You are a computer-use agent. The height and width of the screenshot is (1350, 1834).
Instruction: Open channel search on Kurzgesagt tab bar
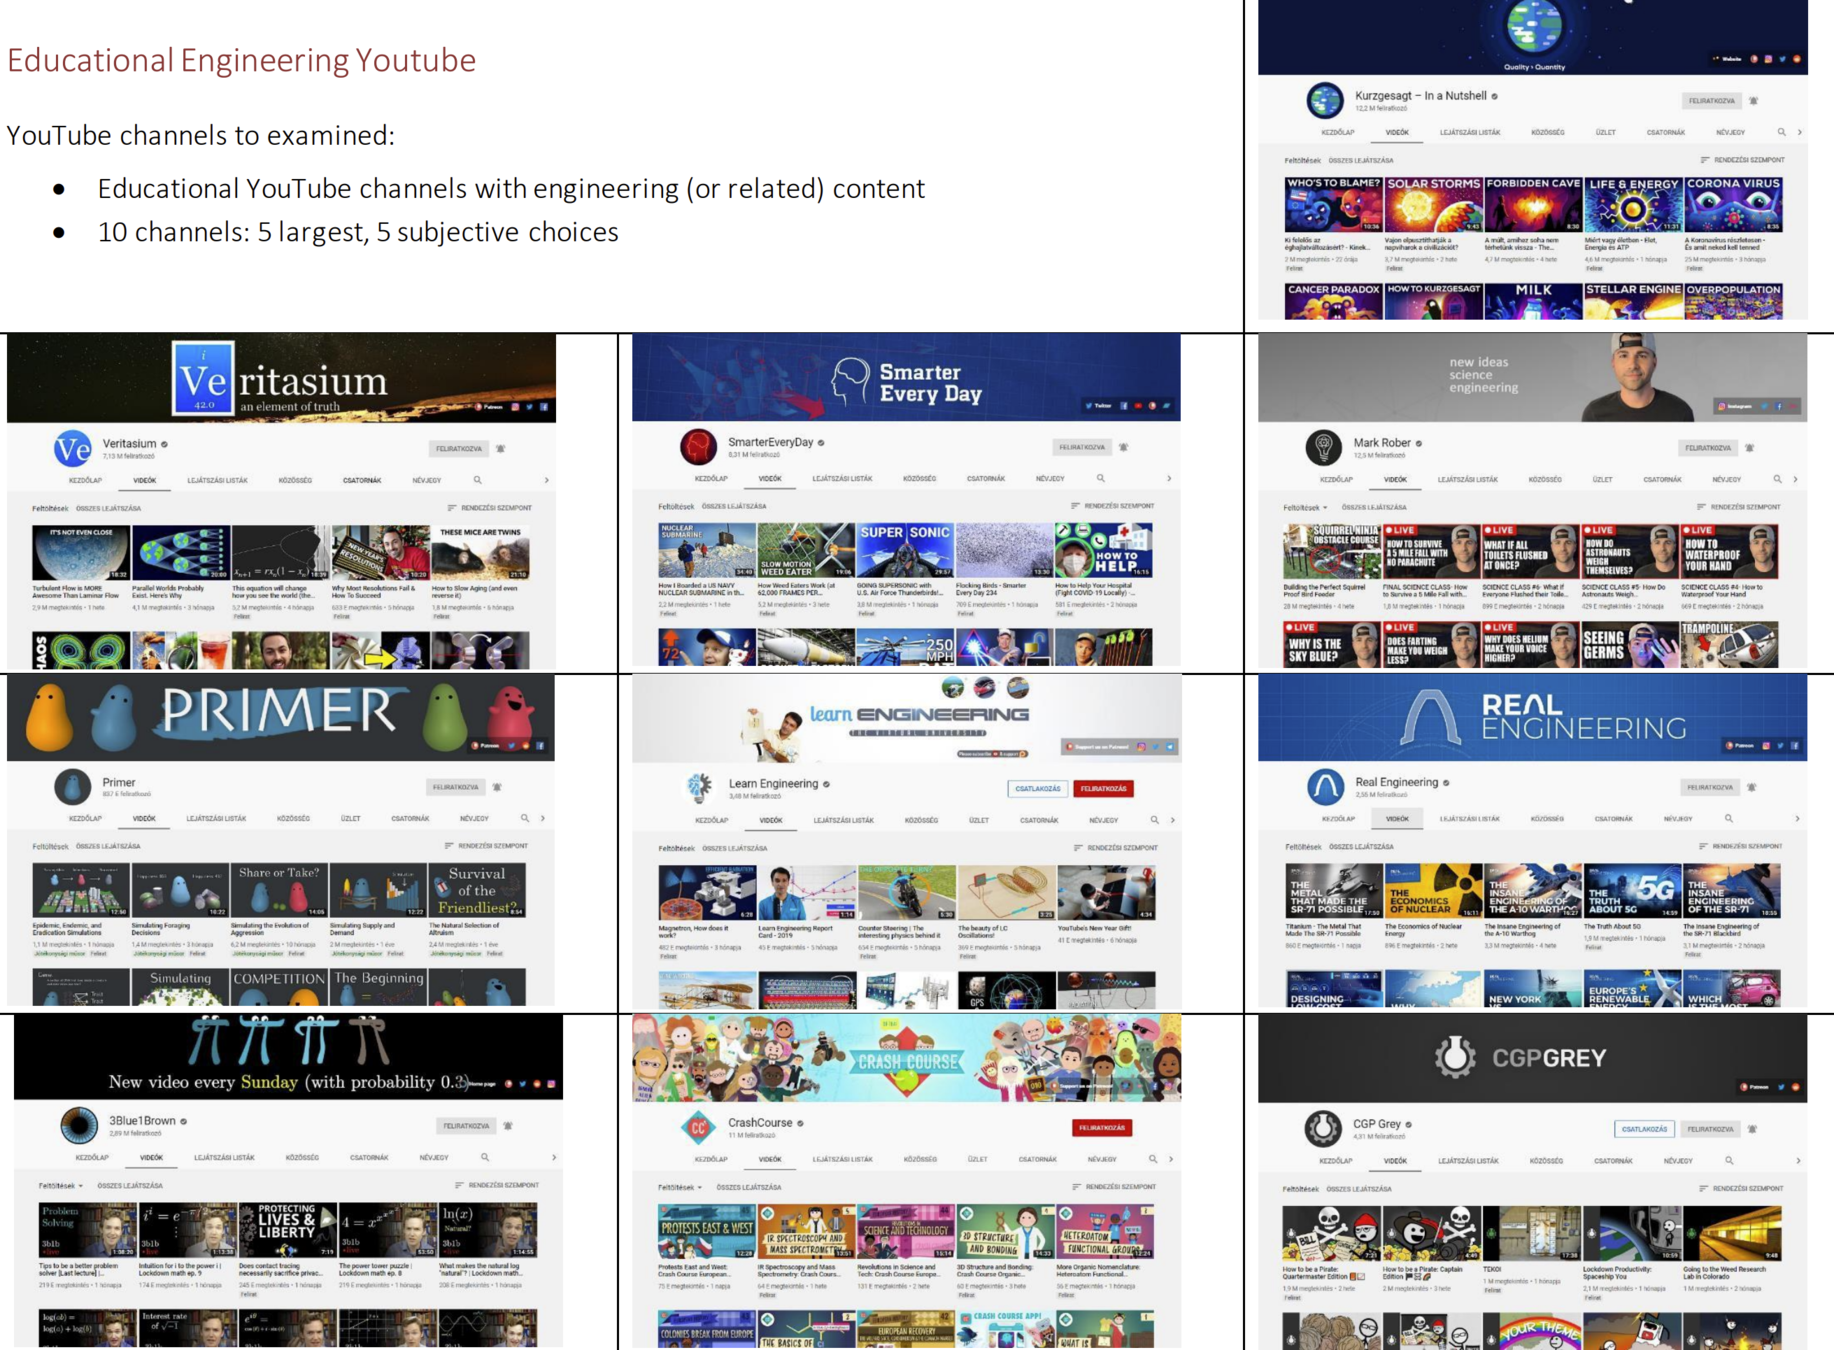(x=1781, y=132)
